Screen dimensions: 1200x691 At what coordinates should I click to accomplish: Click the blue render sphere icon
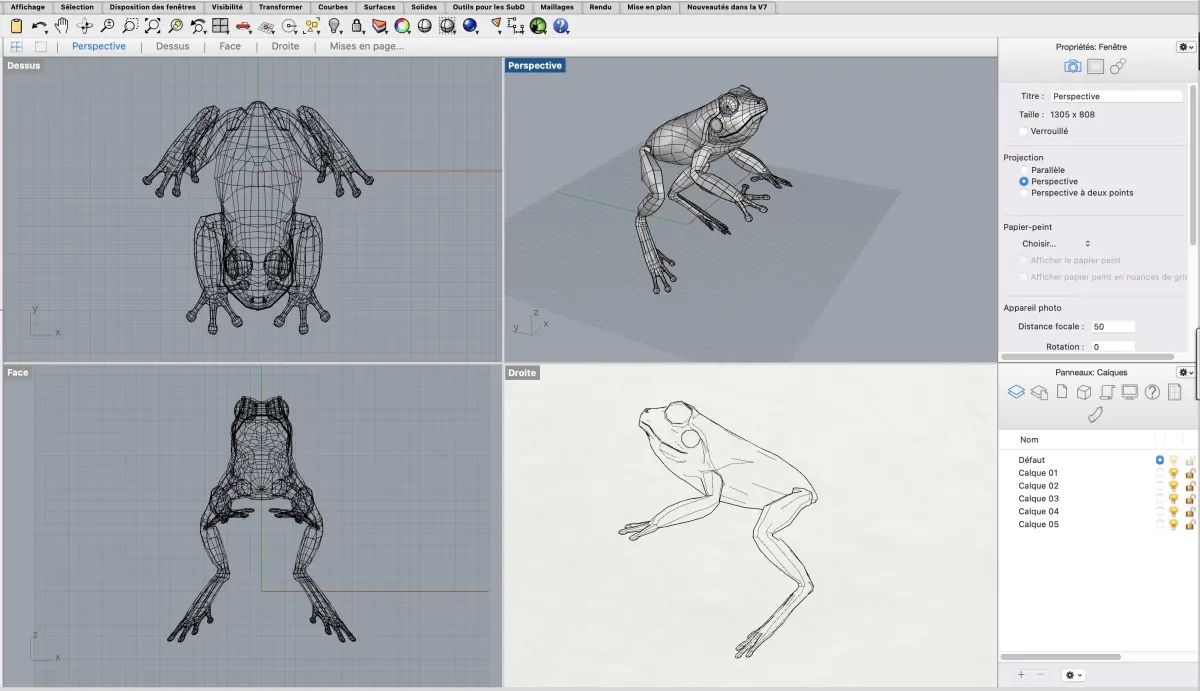pos(469,25)
